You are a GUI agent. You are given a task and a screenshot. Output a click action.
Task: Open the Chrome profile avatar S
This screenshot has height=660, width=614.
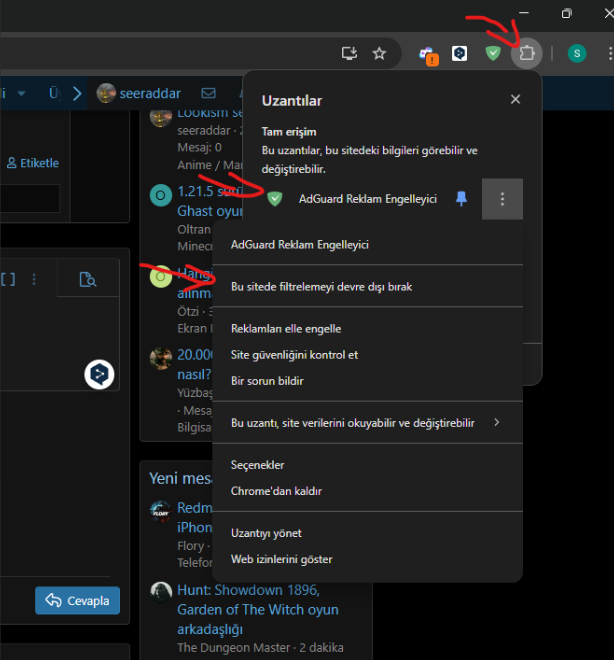coord(577,53)
